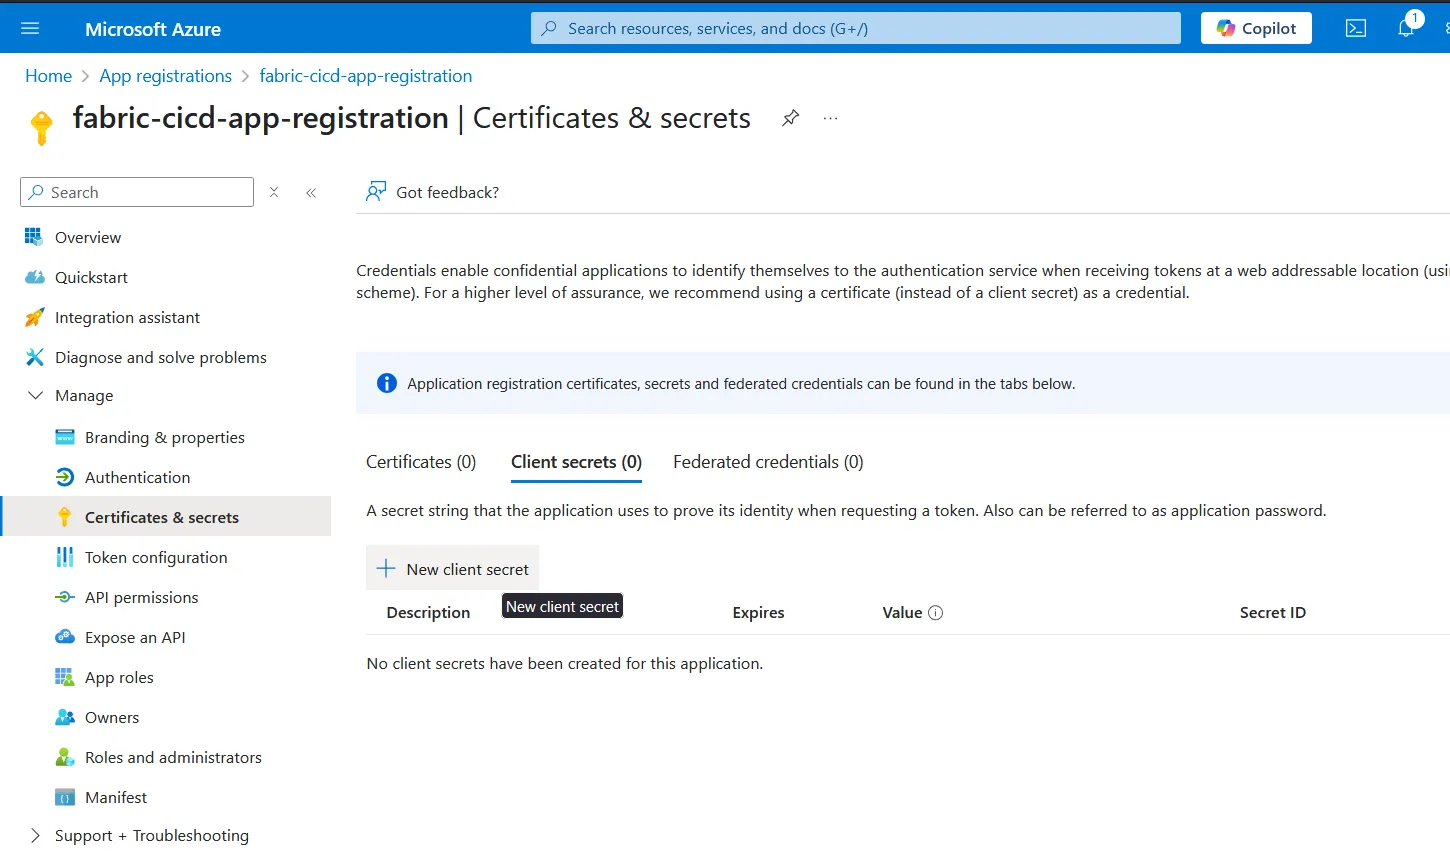
Task: Collapse the Manage section chevron
Action: [x=35, y=395]
